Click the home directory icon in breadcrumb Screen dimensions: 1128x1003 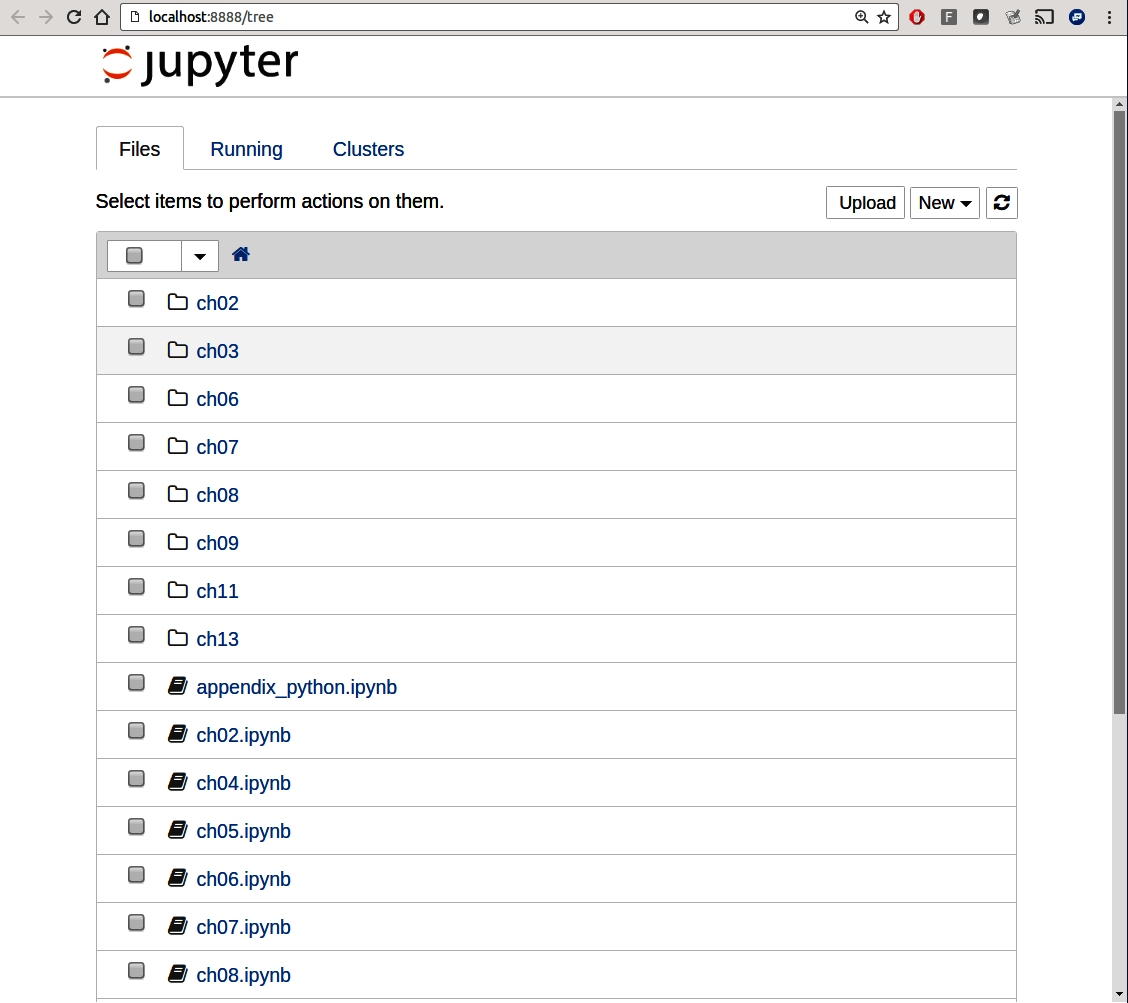(x=240, y=255)
